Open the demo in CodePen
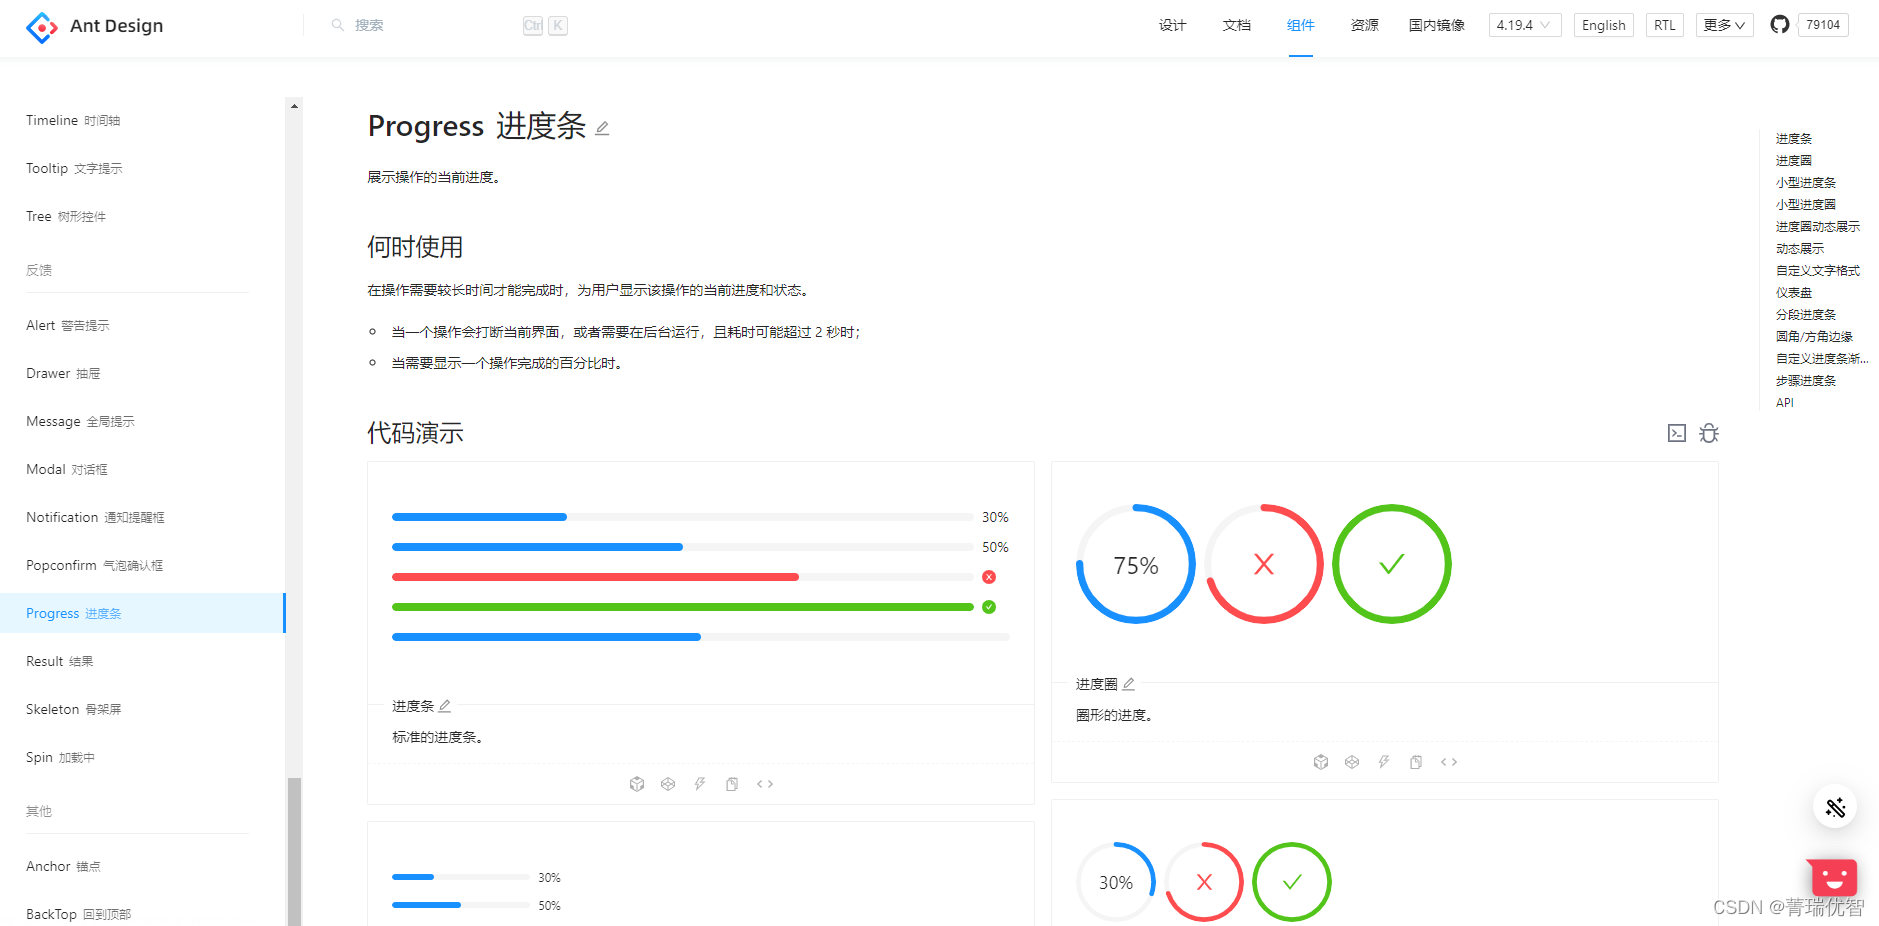 (x=668, y=783)
